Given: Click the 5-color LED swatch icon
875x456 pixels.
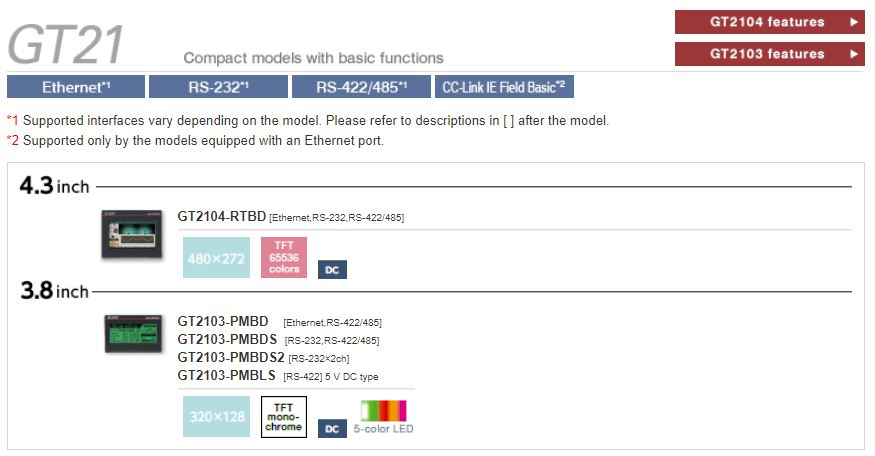Looking at the screenshot, I should click(383, 412).
